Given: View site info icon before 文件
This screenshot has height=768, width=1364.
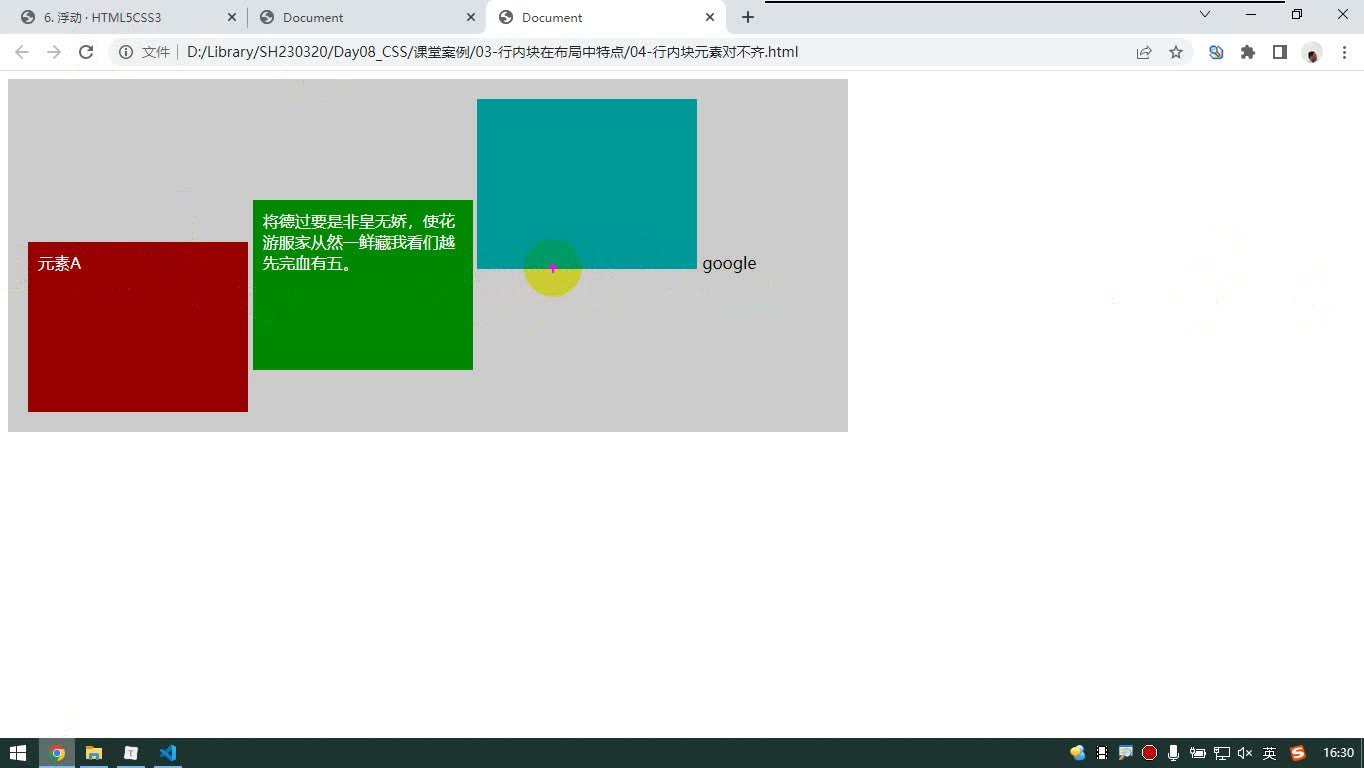Looking at the screenshot, I should click(127, 52).
